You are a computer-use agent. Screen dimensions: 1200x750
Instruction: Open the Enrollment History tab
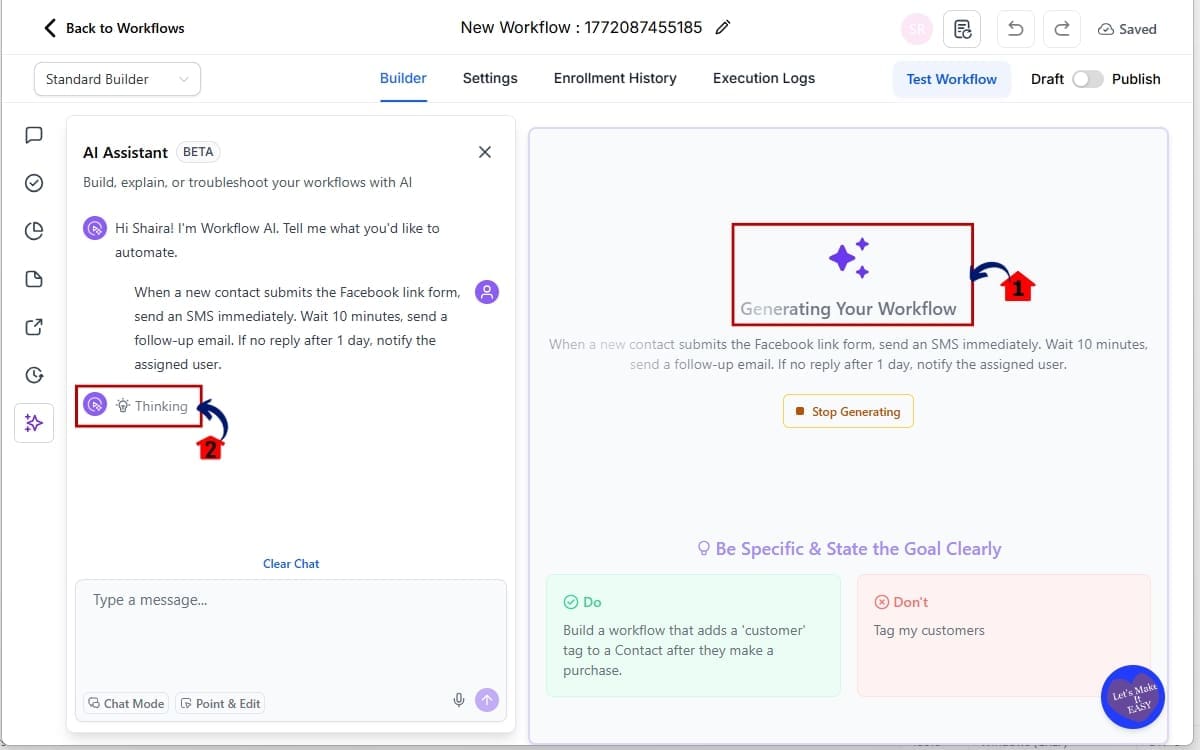pyautogui.click(x=614, y=78)
